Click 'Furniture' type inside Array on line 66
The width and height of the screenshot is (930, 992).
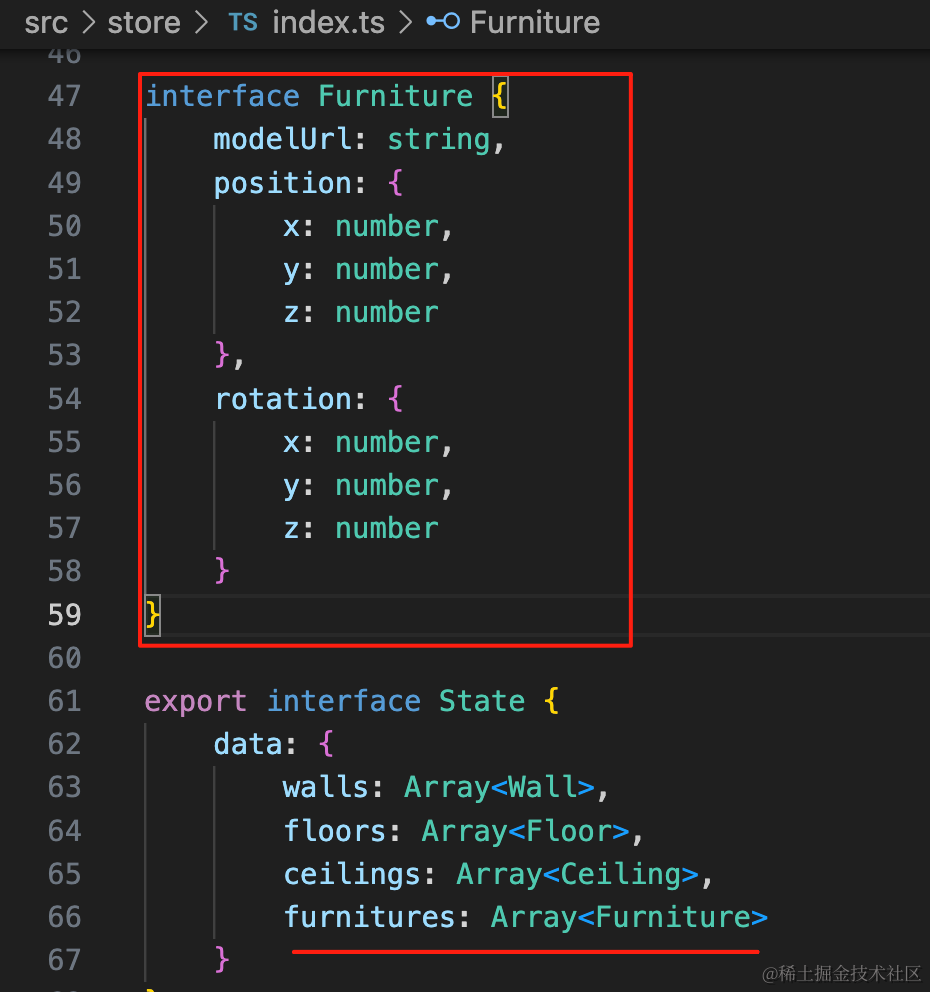(x=673, y=917)
